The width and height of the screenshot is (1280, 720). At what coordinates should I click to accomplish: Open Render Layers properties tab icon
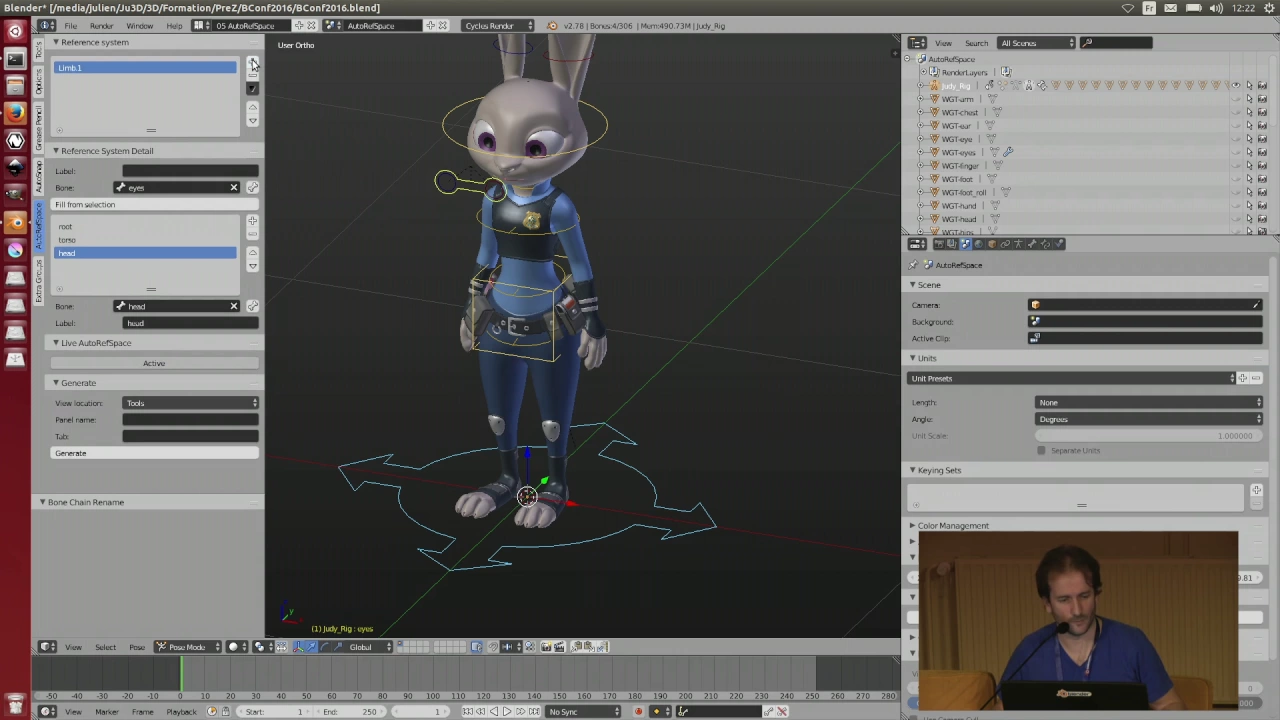coord(952,244)
